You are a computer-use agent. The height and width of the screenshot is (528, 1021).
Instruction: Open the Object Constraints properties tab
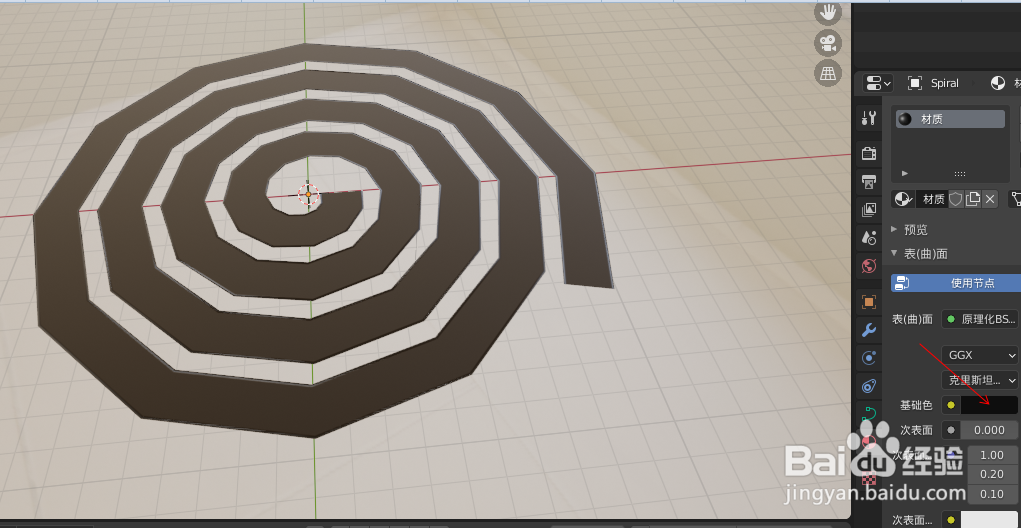(x=869, y=386)
